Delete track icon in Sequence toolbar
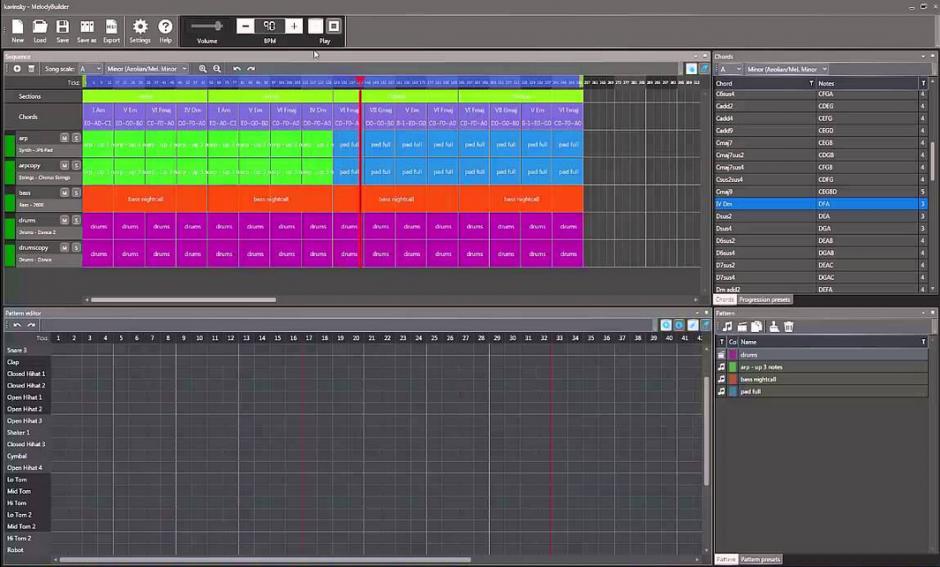940x567 pixels. pyautogui.click(x=31, y=69)
